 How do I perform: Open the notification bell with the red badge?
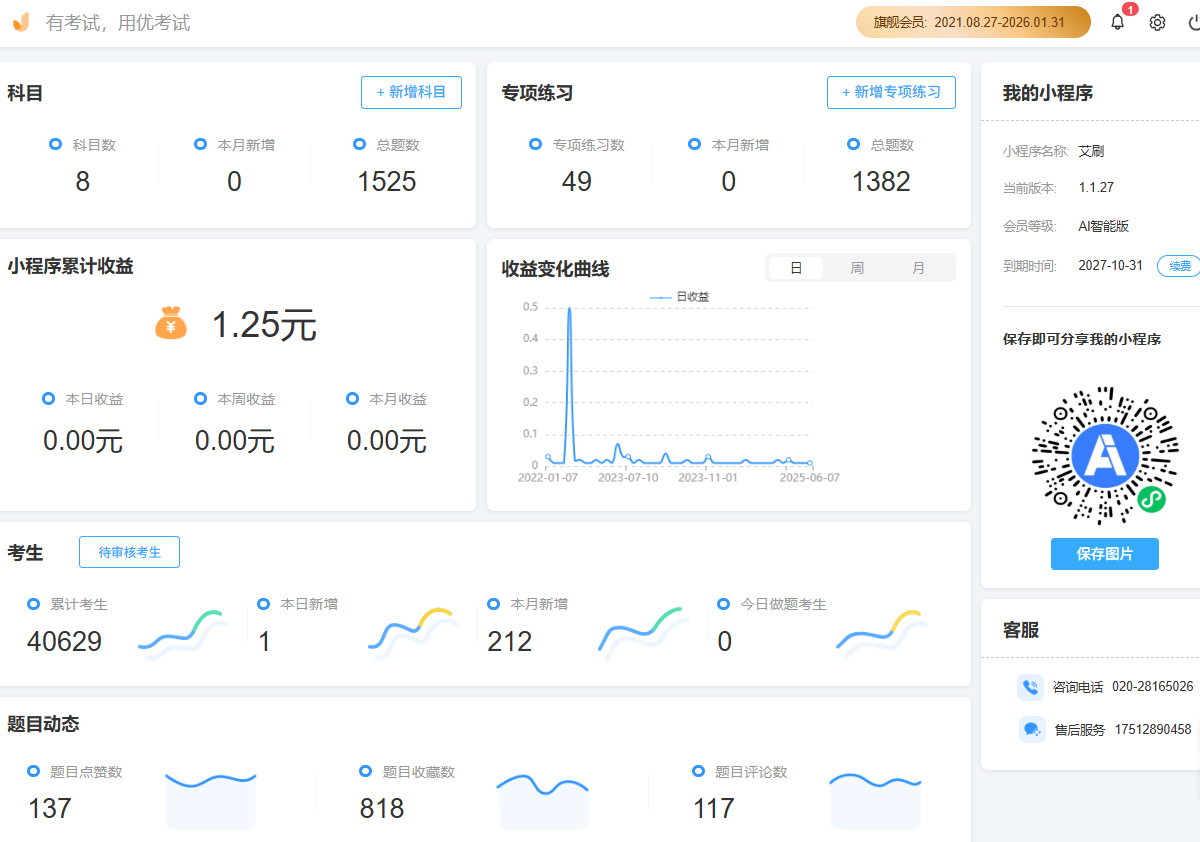click(1117, 21)
